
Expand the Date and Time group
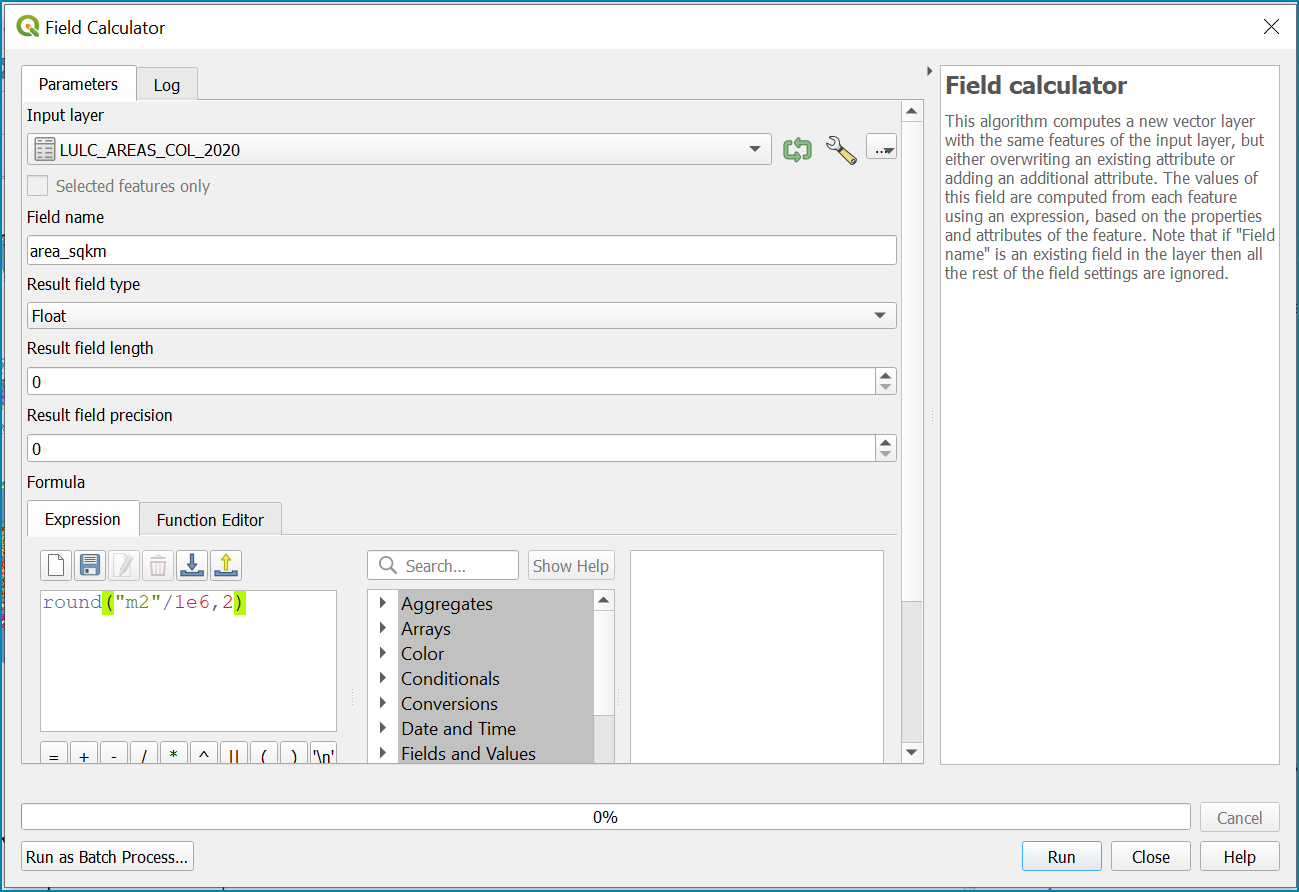pos(383,728)
